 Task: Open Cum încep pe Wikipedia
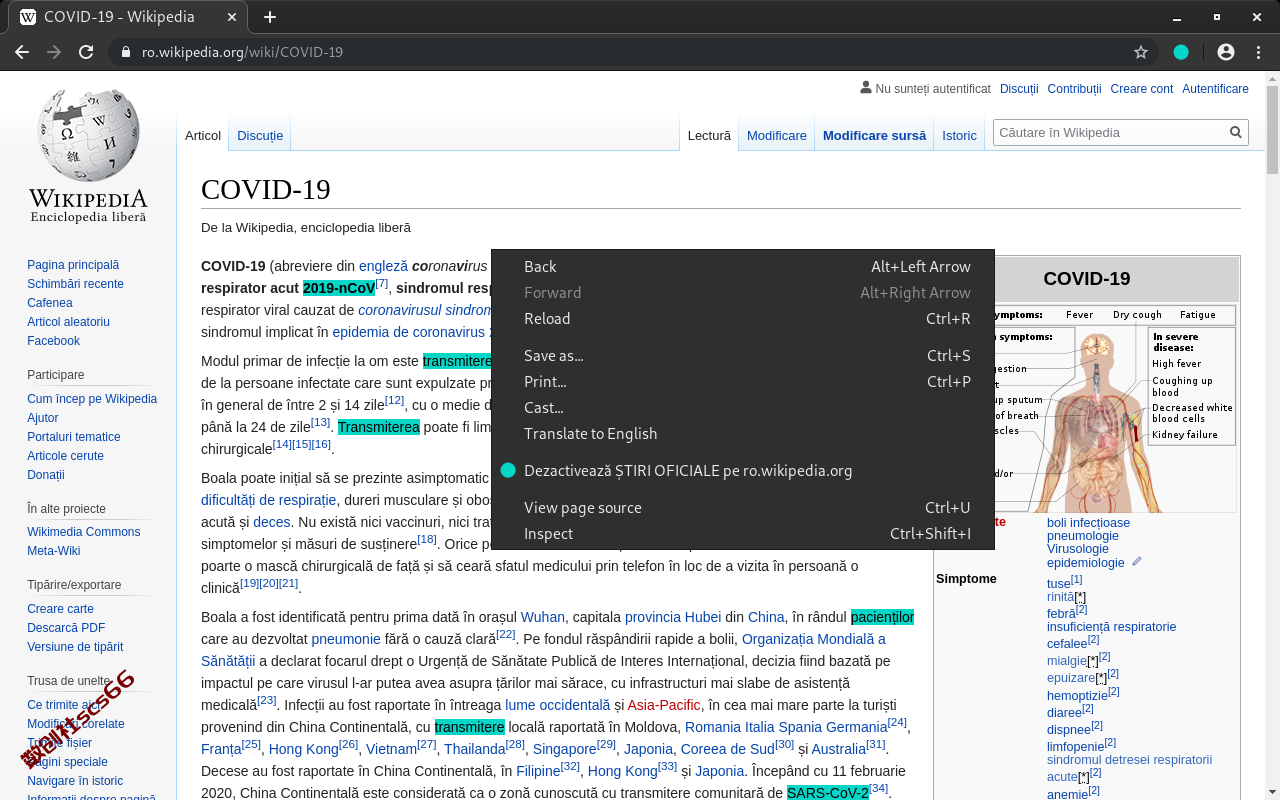click(x=92, y=399)
